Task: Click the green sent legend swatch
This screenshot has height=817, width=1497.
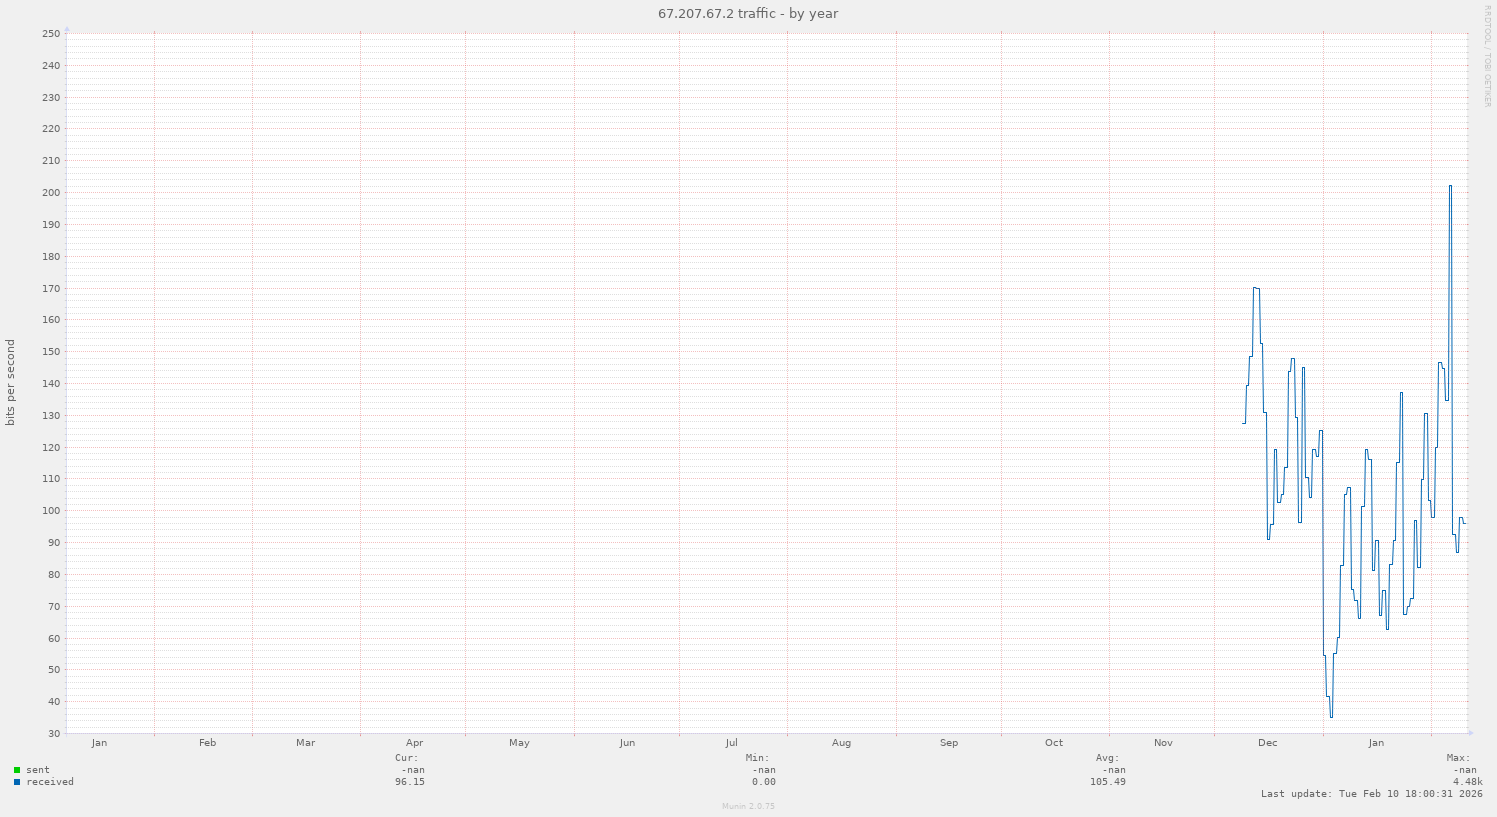Action: pos(17,770)
